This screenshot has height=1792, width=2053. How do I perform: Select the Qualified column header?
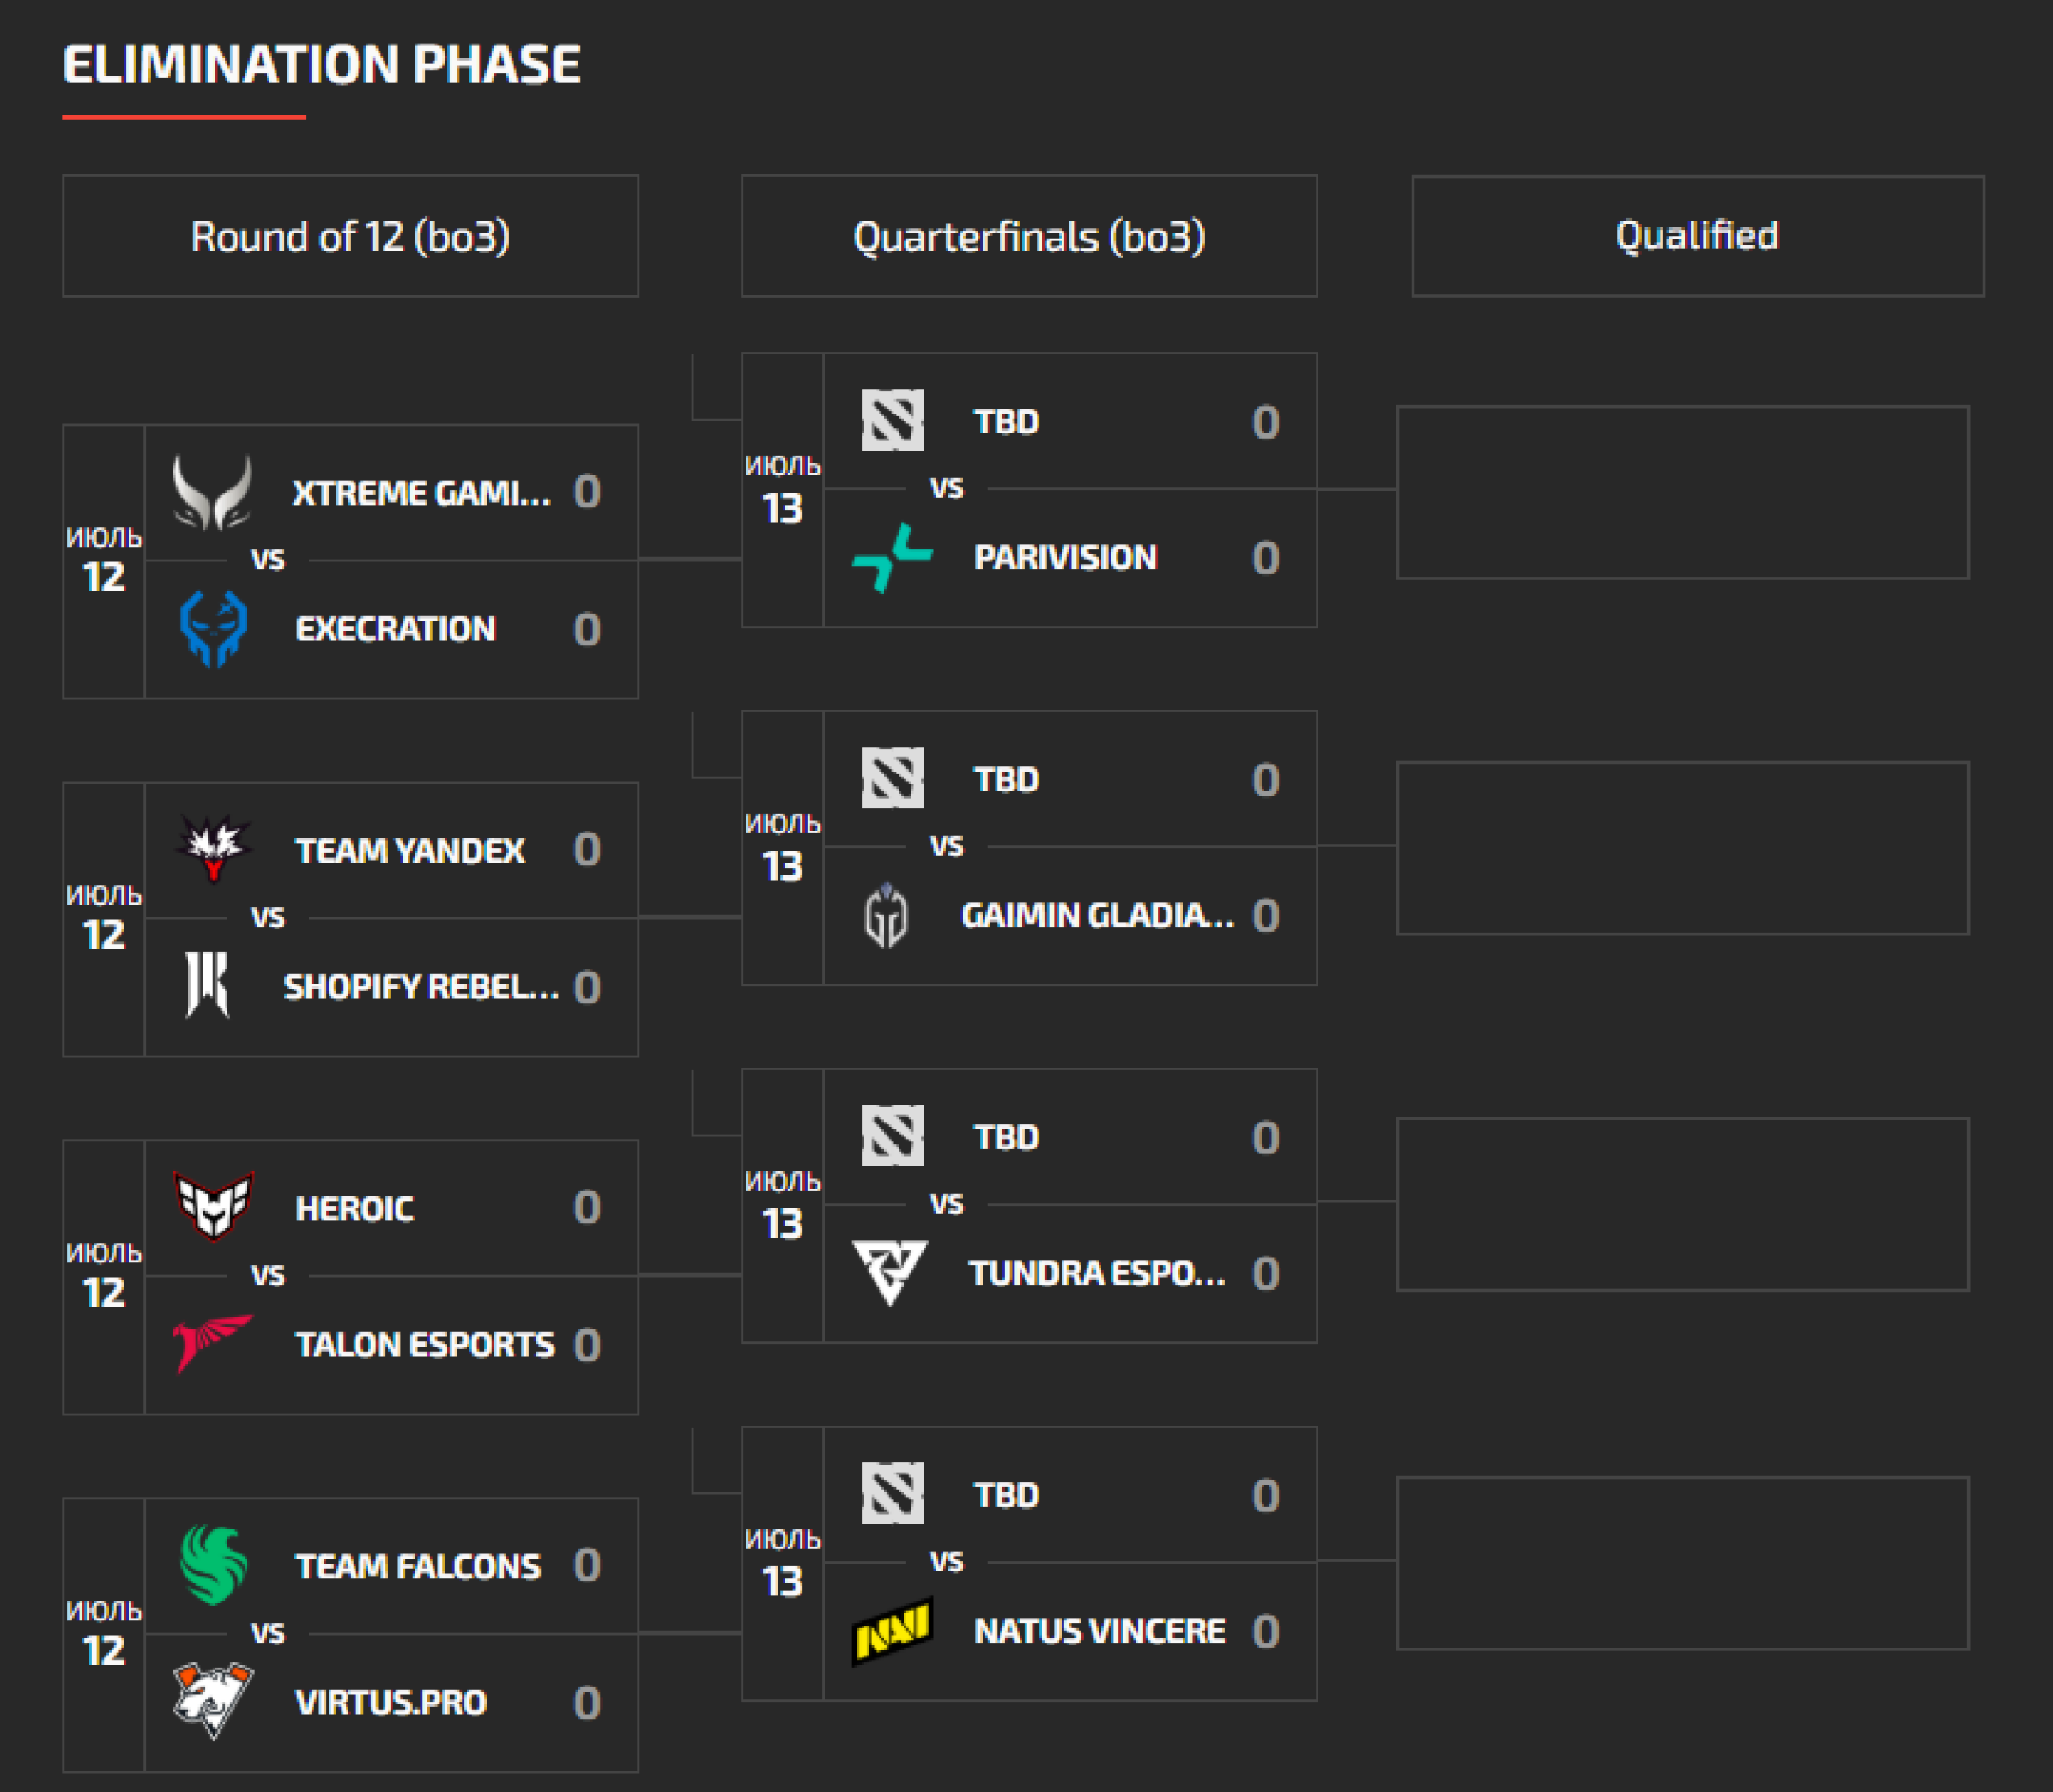point(1697,236)
